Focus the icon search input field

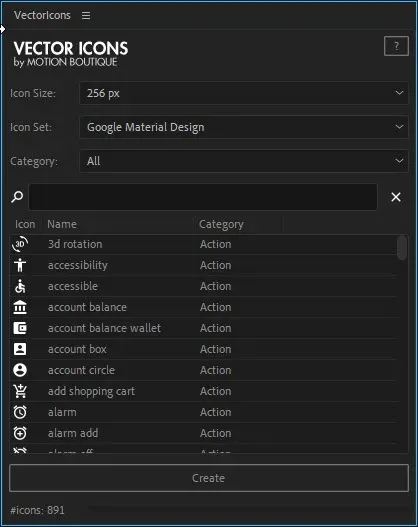[203, 197]
